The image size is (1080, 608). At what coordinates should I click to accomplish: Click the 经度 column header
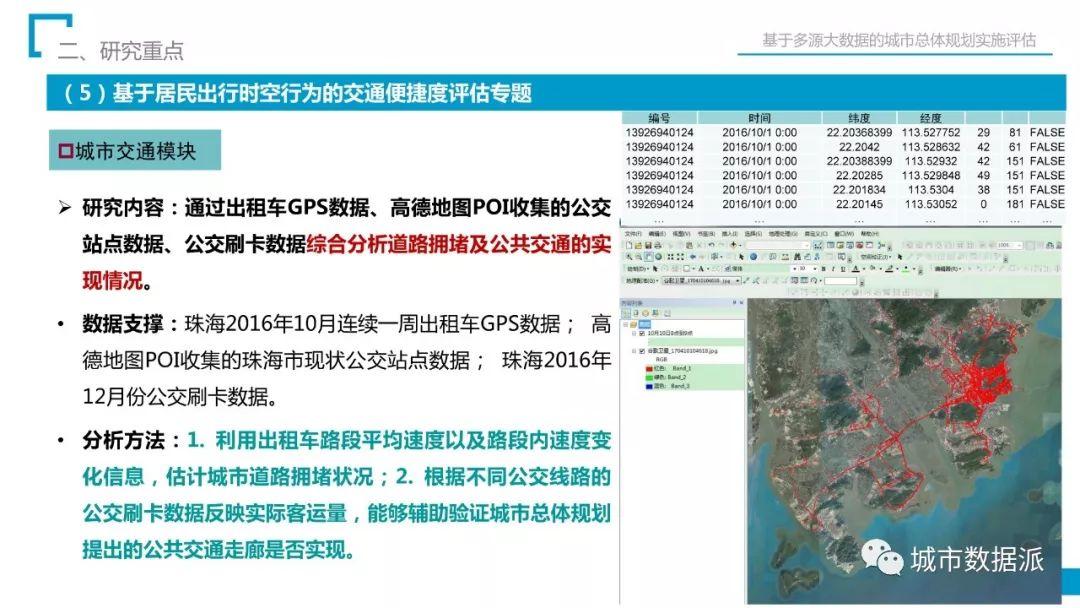click(x=931, y=118)
